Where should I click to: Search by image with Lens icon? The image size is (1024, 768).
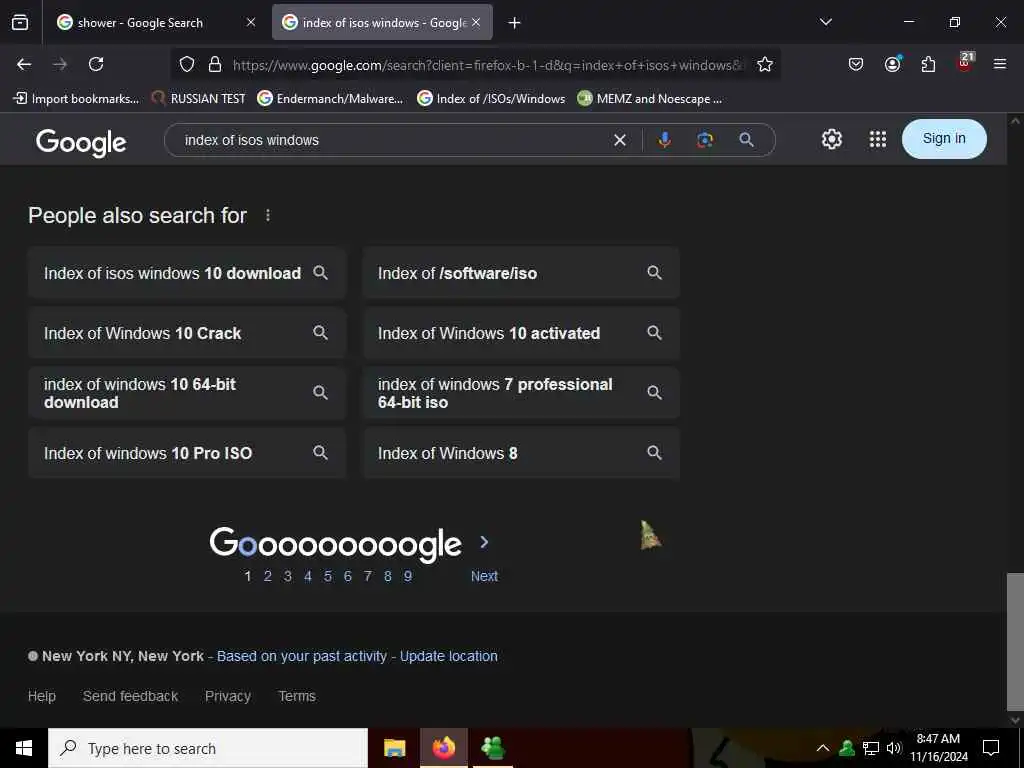[705, 140]
